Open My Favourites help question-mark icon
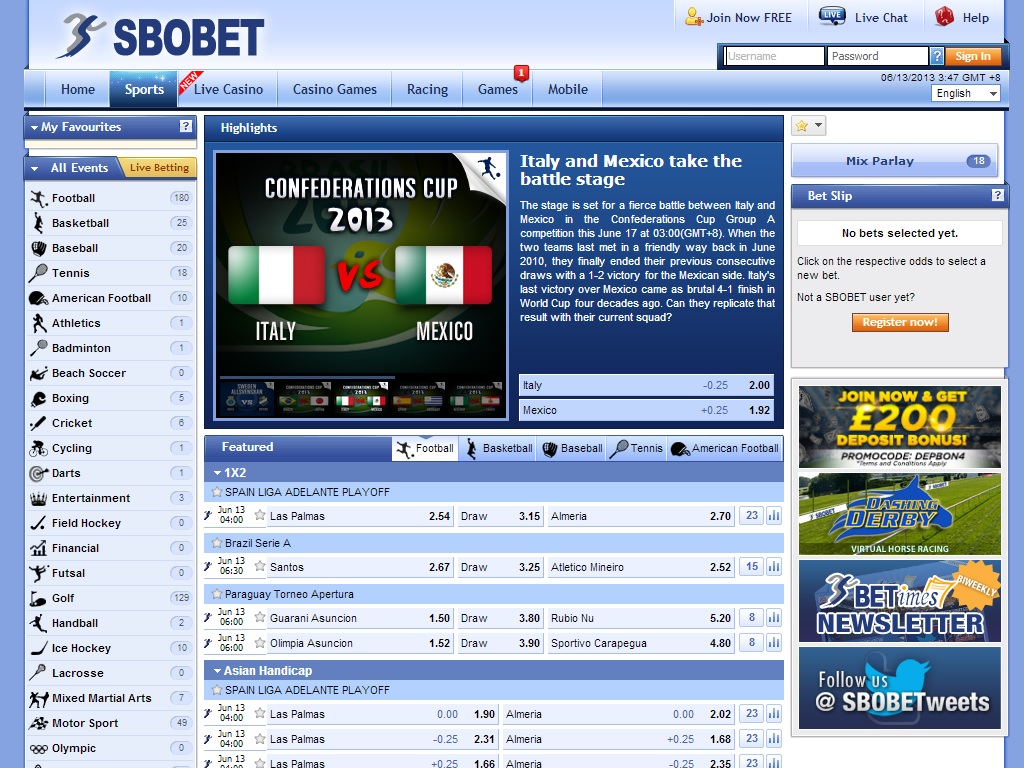1024x768 pixels. [186, 127]
